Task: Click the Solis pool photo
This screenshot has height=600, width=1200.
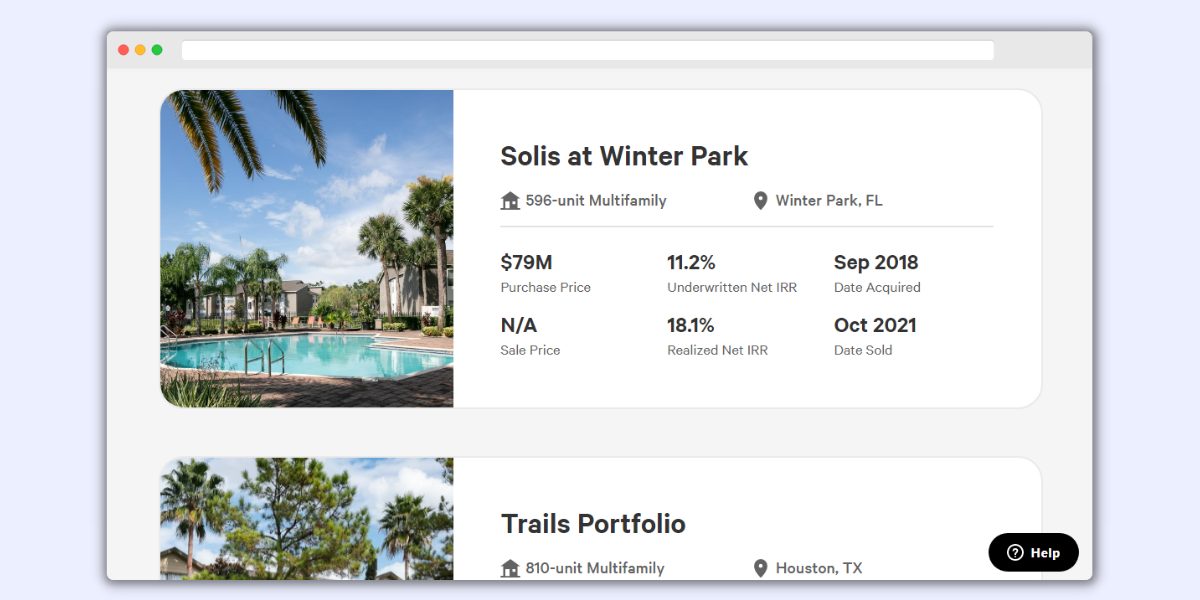Action: (305, 247)
